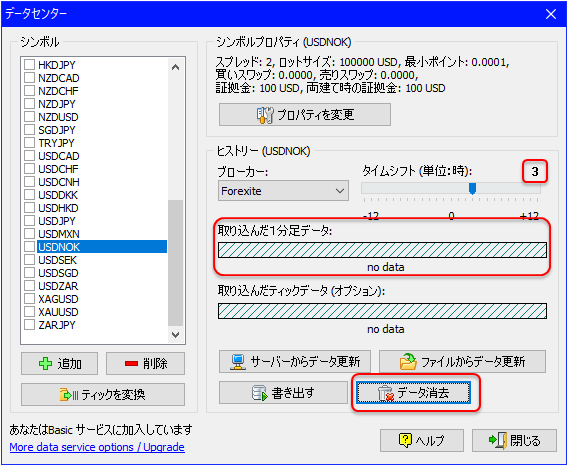The image size is (568, 466).
Task: Check the NZDUSD checkbox
Action: point(29,117)
